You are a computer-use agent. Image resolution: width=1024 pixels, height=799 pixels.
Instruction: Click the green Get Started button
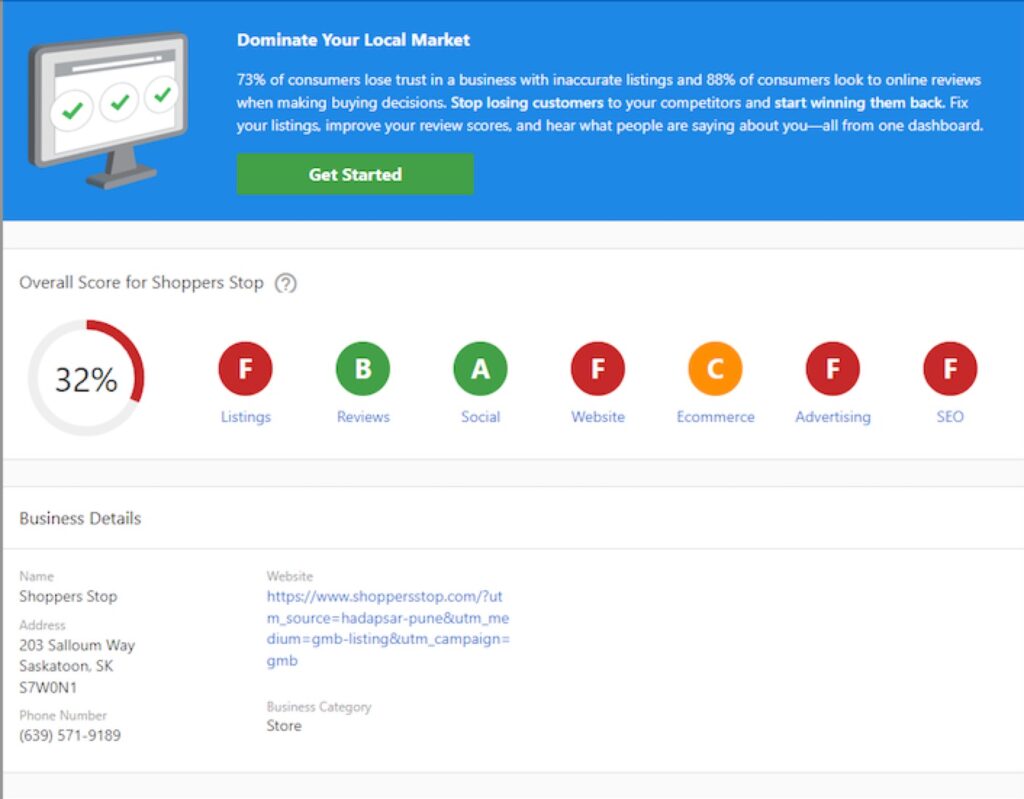[355, 174]
